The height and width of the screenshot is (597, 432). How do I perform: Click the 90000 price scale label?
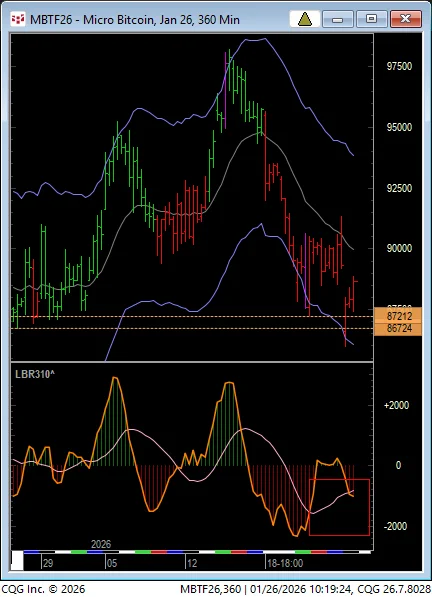tap(399, 249)
